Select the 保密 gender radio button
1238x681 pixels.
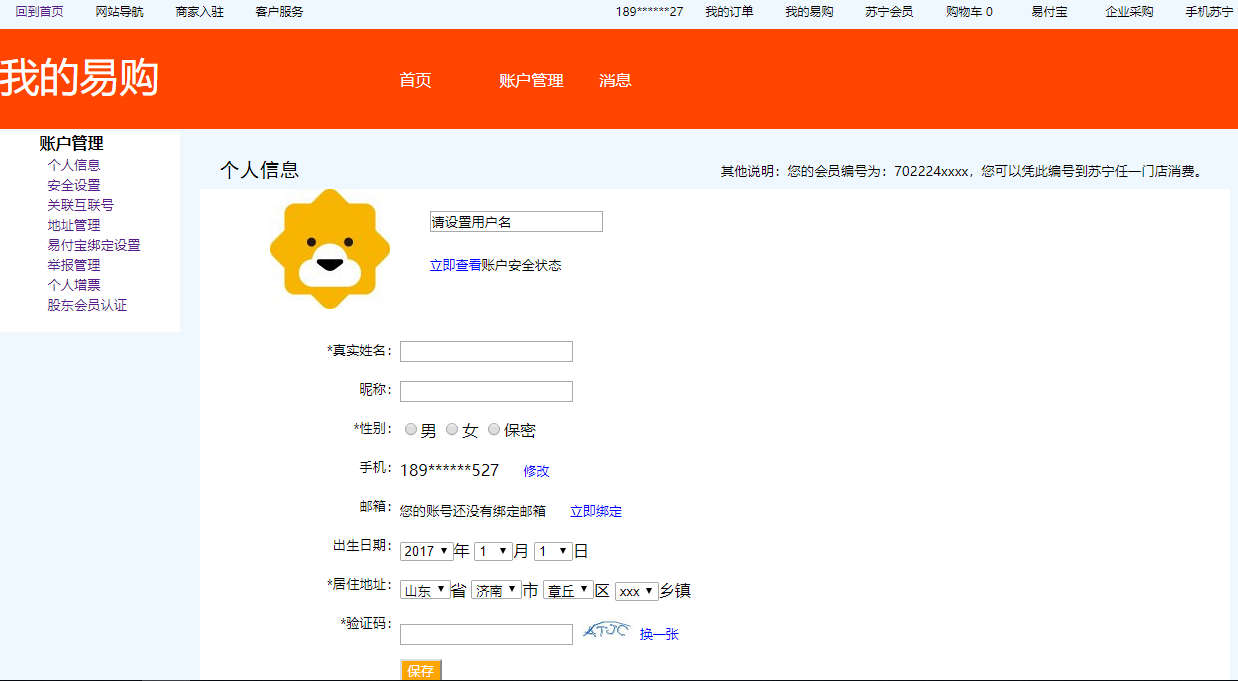pos(494,429)
